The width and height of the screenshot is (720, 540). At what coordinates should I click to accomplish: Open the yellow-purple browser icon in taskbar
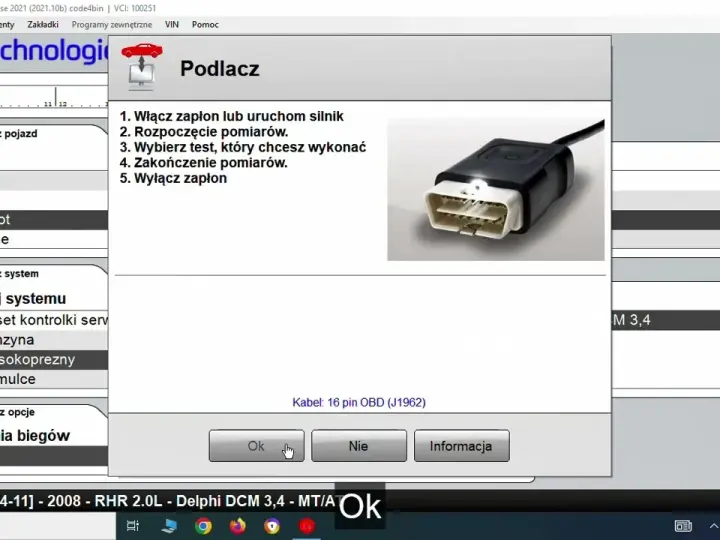click(272, 526)
